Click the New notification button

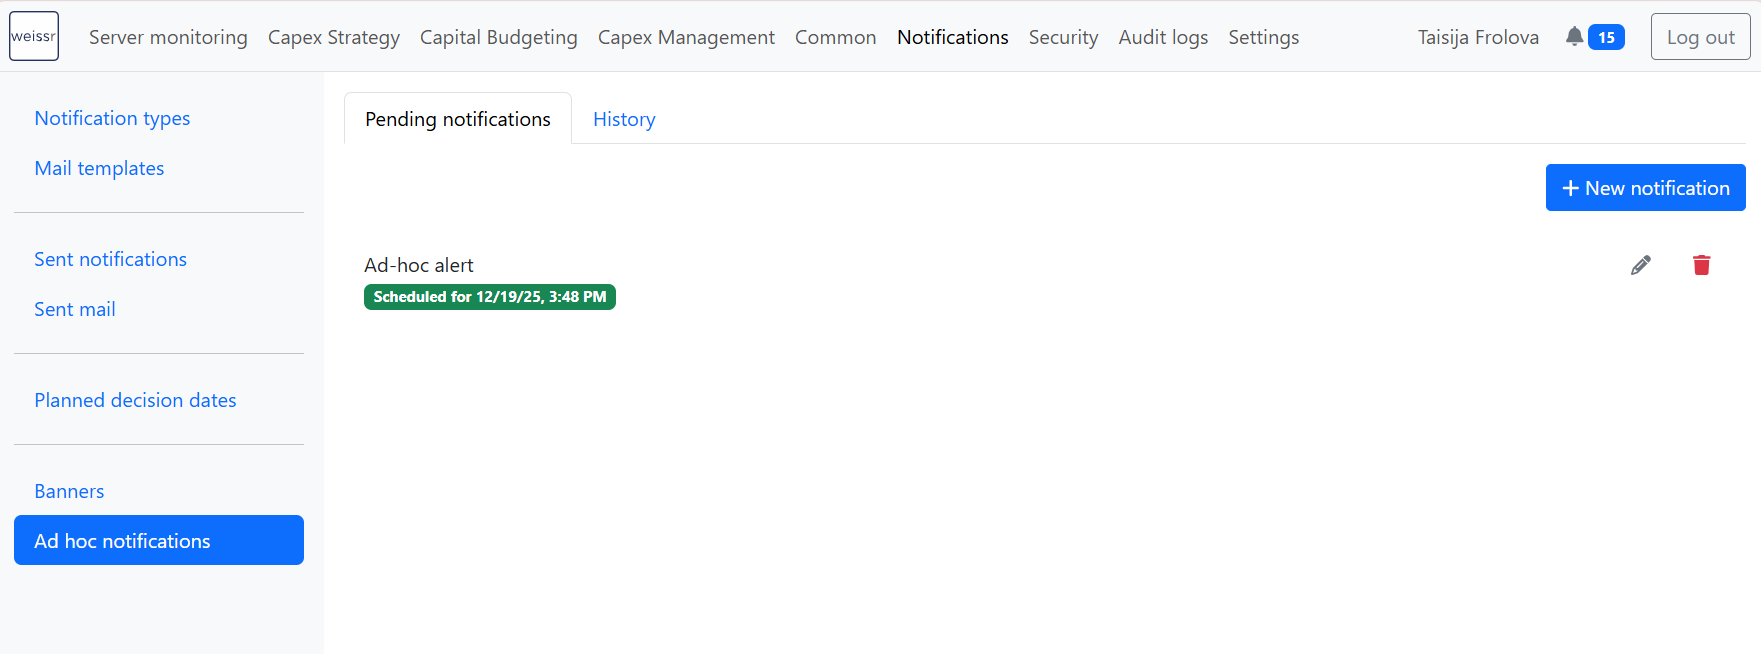[x=1645, y=188]
